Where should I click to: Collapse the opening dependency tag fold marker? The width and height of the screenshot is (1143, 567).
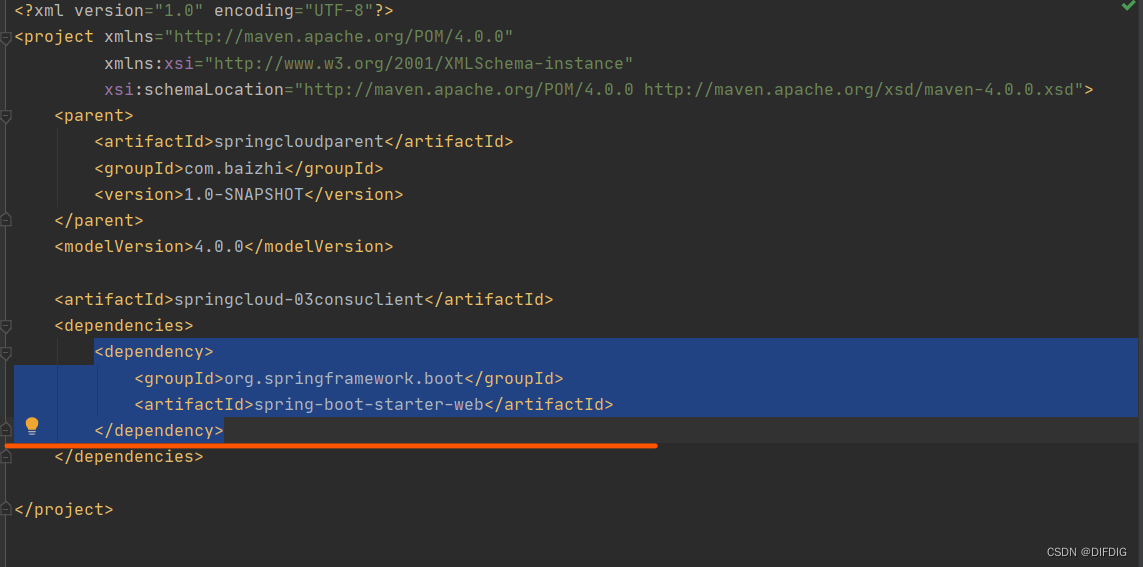[6, 353]
